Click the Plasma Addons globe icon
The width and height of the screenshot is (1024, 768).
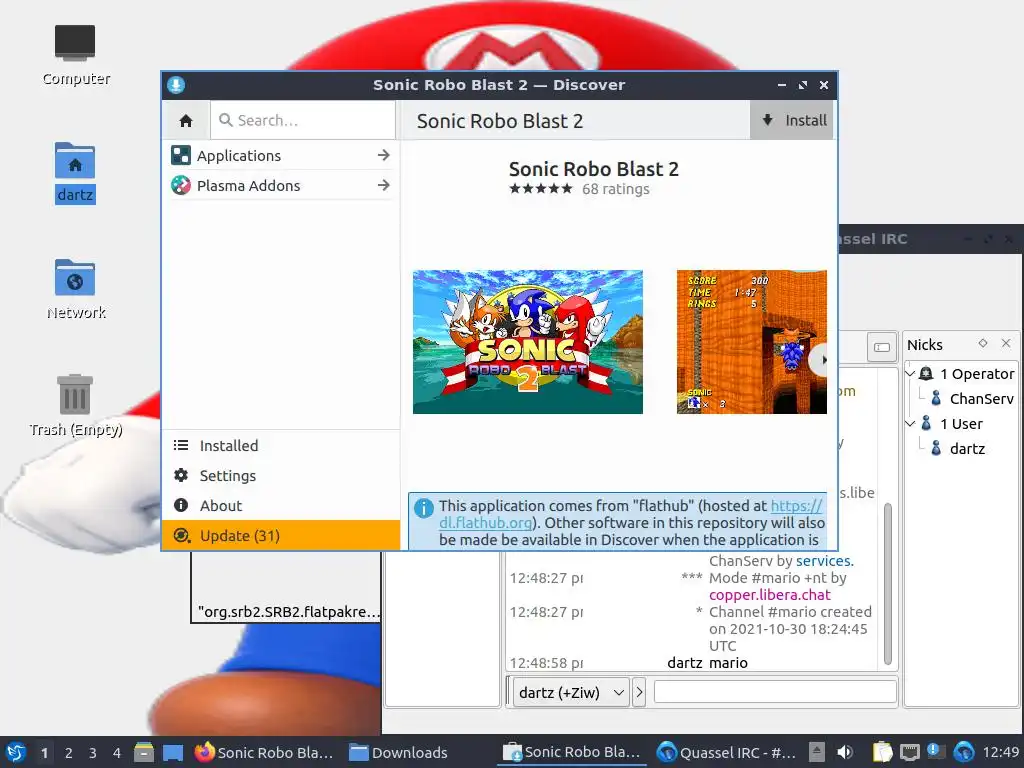tap(181, 185)
